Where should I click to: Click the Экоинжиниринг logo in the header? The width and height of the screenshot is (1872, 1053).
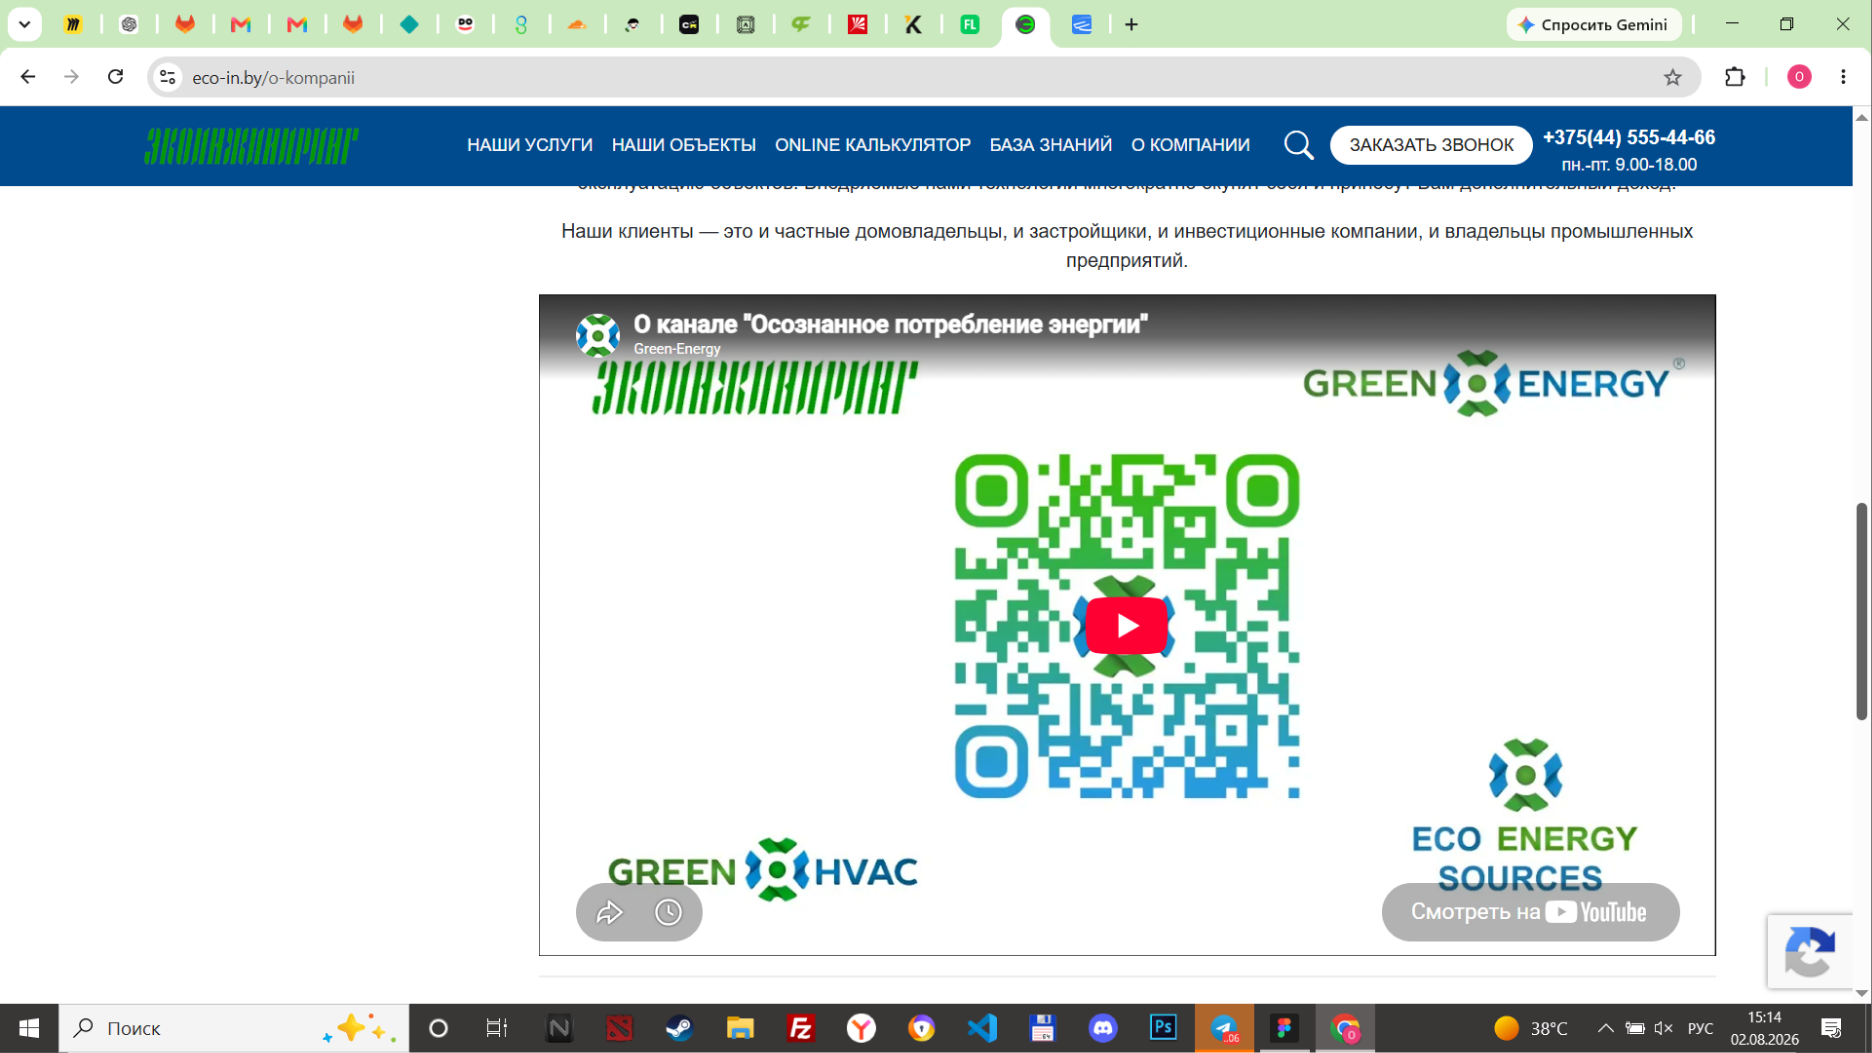pyautogui.click(x=251, y=146)
